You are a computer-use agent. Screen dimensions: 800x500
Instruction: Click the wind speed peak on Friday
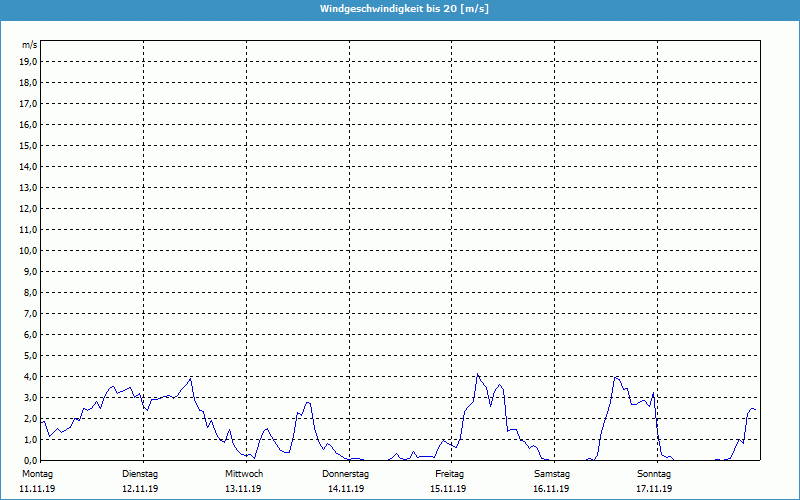[x=478, y=375]
